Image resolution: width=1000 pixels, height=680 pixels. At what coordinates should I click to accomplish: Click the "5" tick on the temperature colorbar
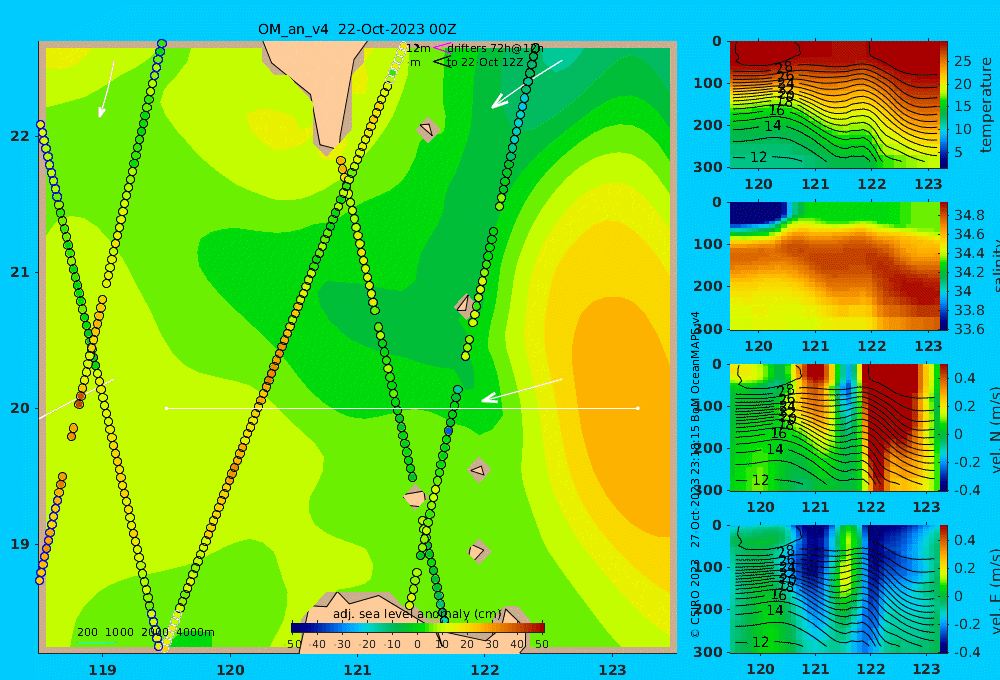click(x=958, y=152)
